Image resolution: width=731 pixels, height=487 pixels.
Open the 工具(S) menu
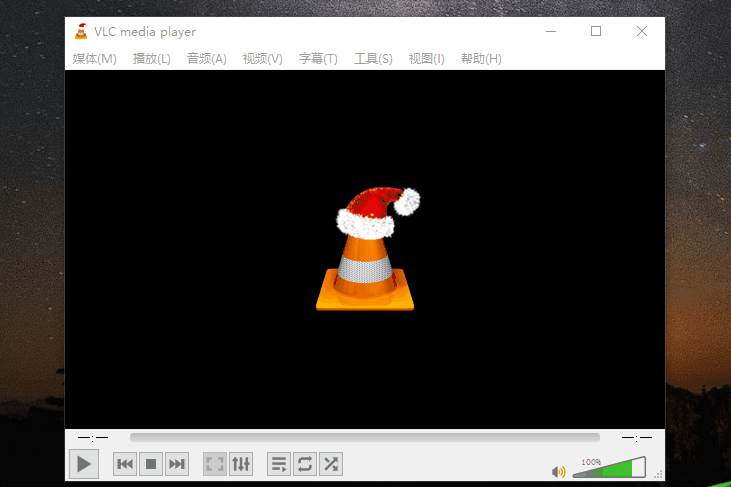pyautogui.click(x=373, y=59)
